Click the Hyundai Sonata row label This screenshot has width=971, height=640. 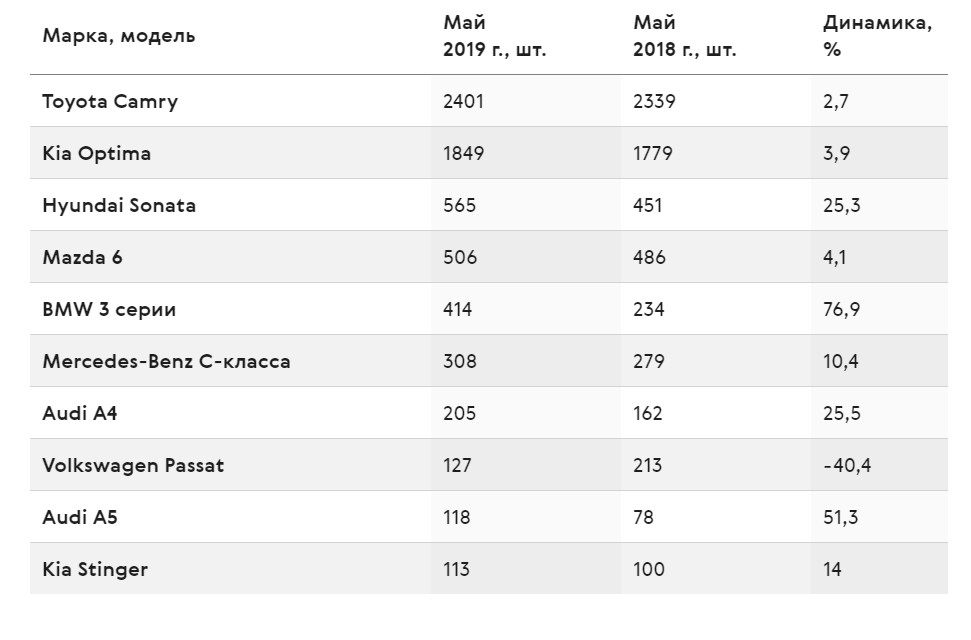[119, 206]
